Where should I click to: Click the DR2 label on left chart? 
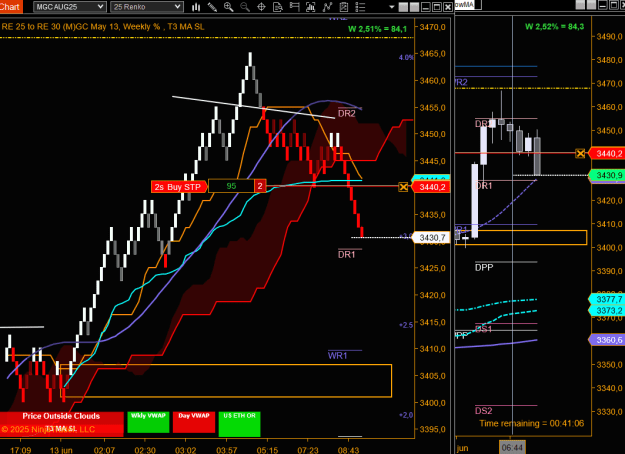point(346,114)
